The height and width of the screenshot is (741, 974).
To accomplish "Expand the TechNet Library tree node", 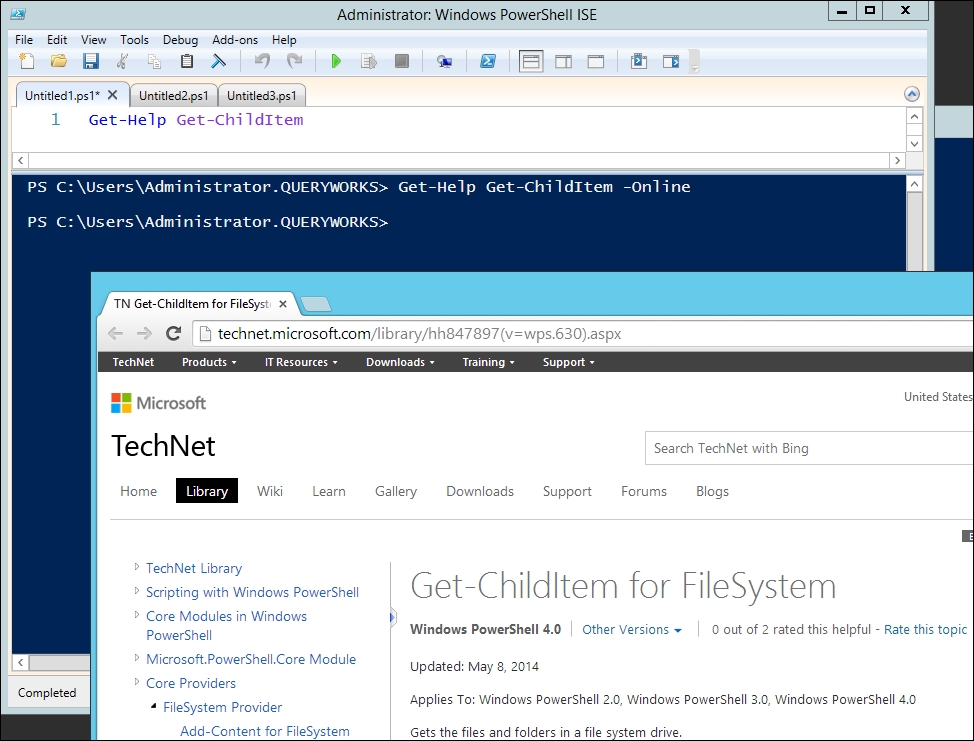I will [137, 566].
